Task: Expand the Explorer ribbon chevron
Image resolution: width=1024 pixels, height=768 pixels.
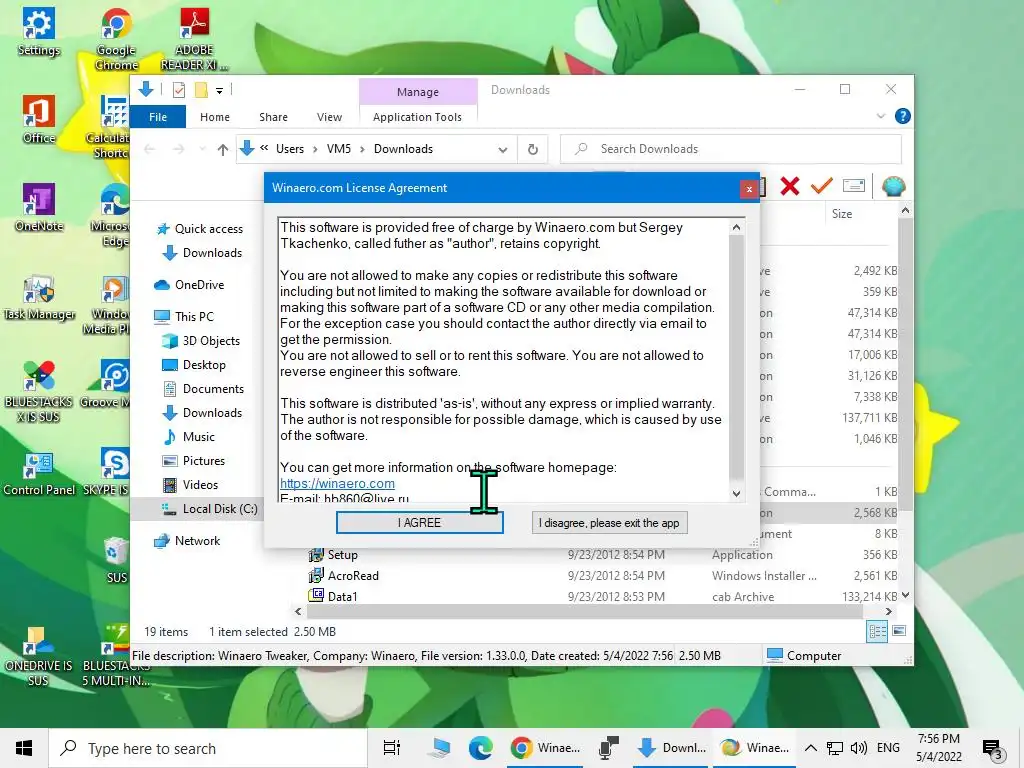Action: (881, 116)
